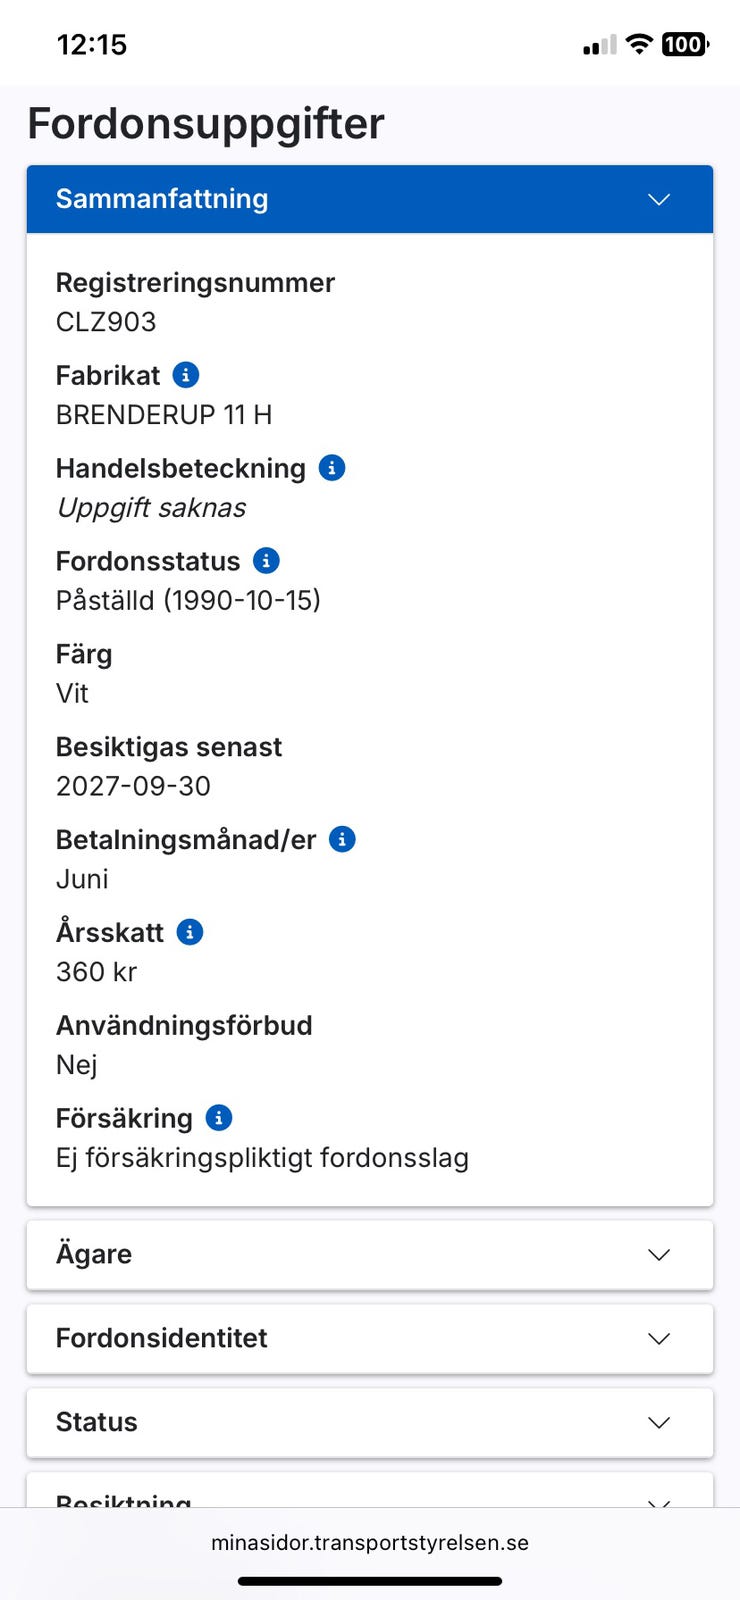Tap the Fordonsuppgifter page heading

tap(206, 124)
